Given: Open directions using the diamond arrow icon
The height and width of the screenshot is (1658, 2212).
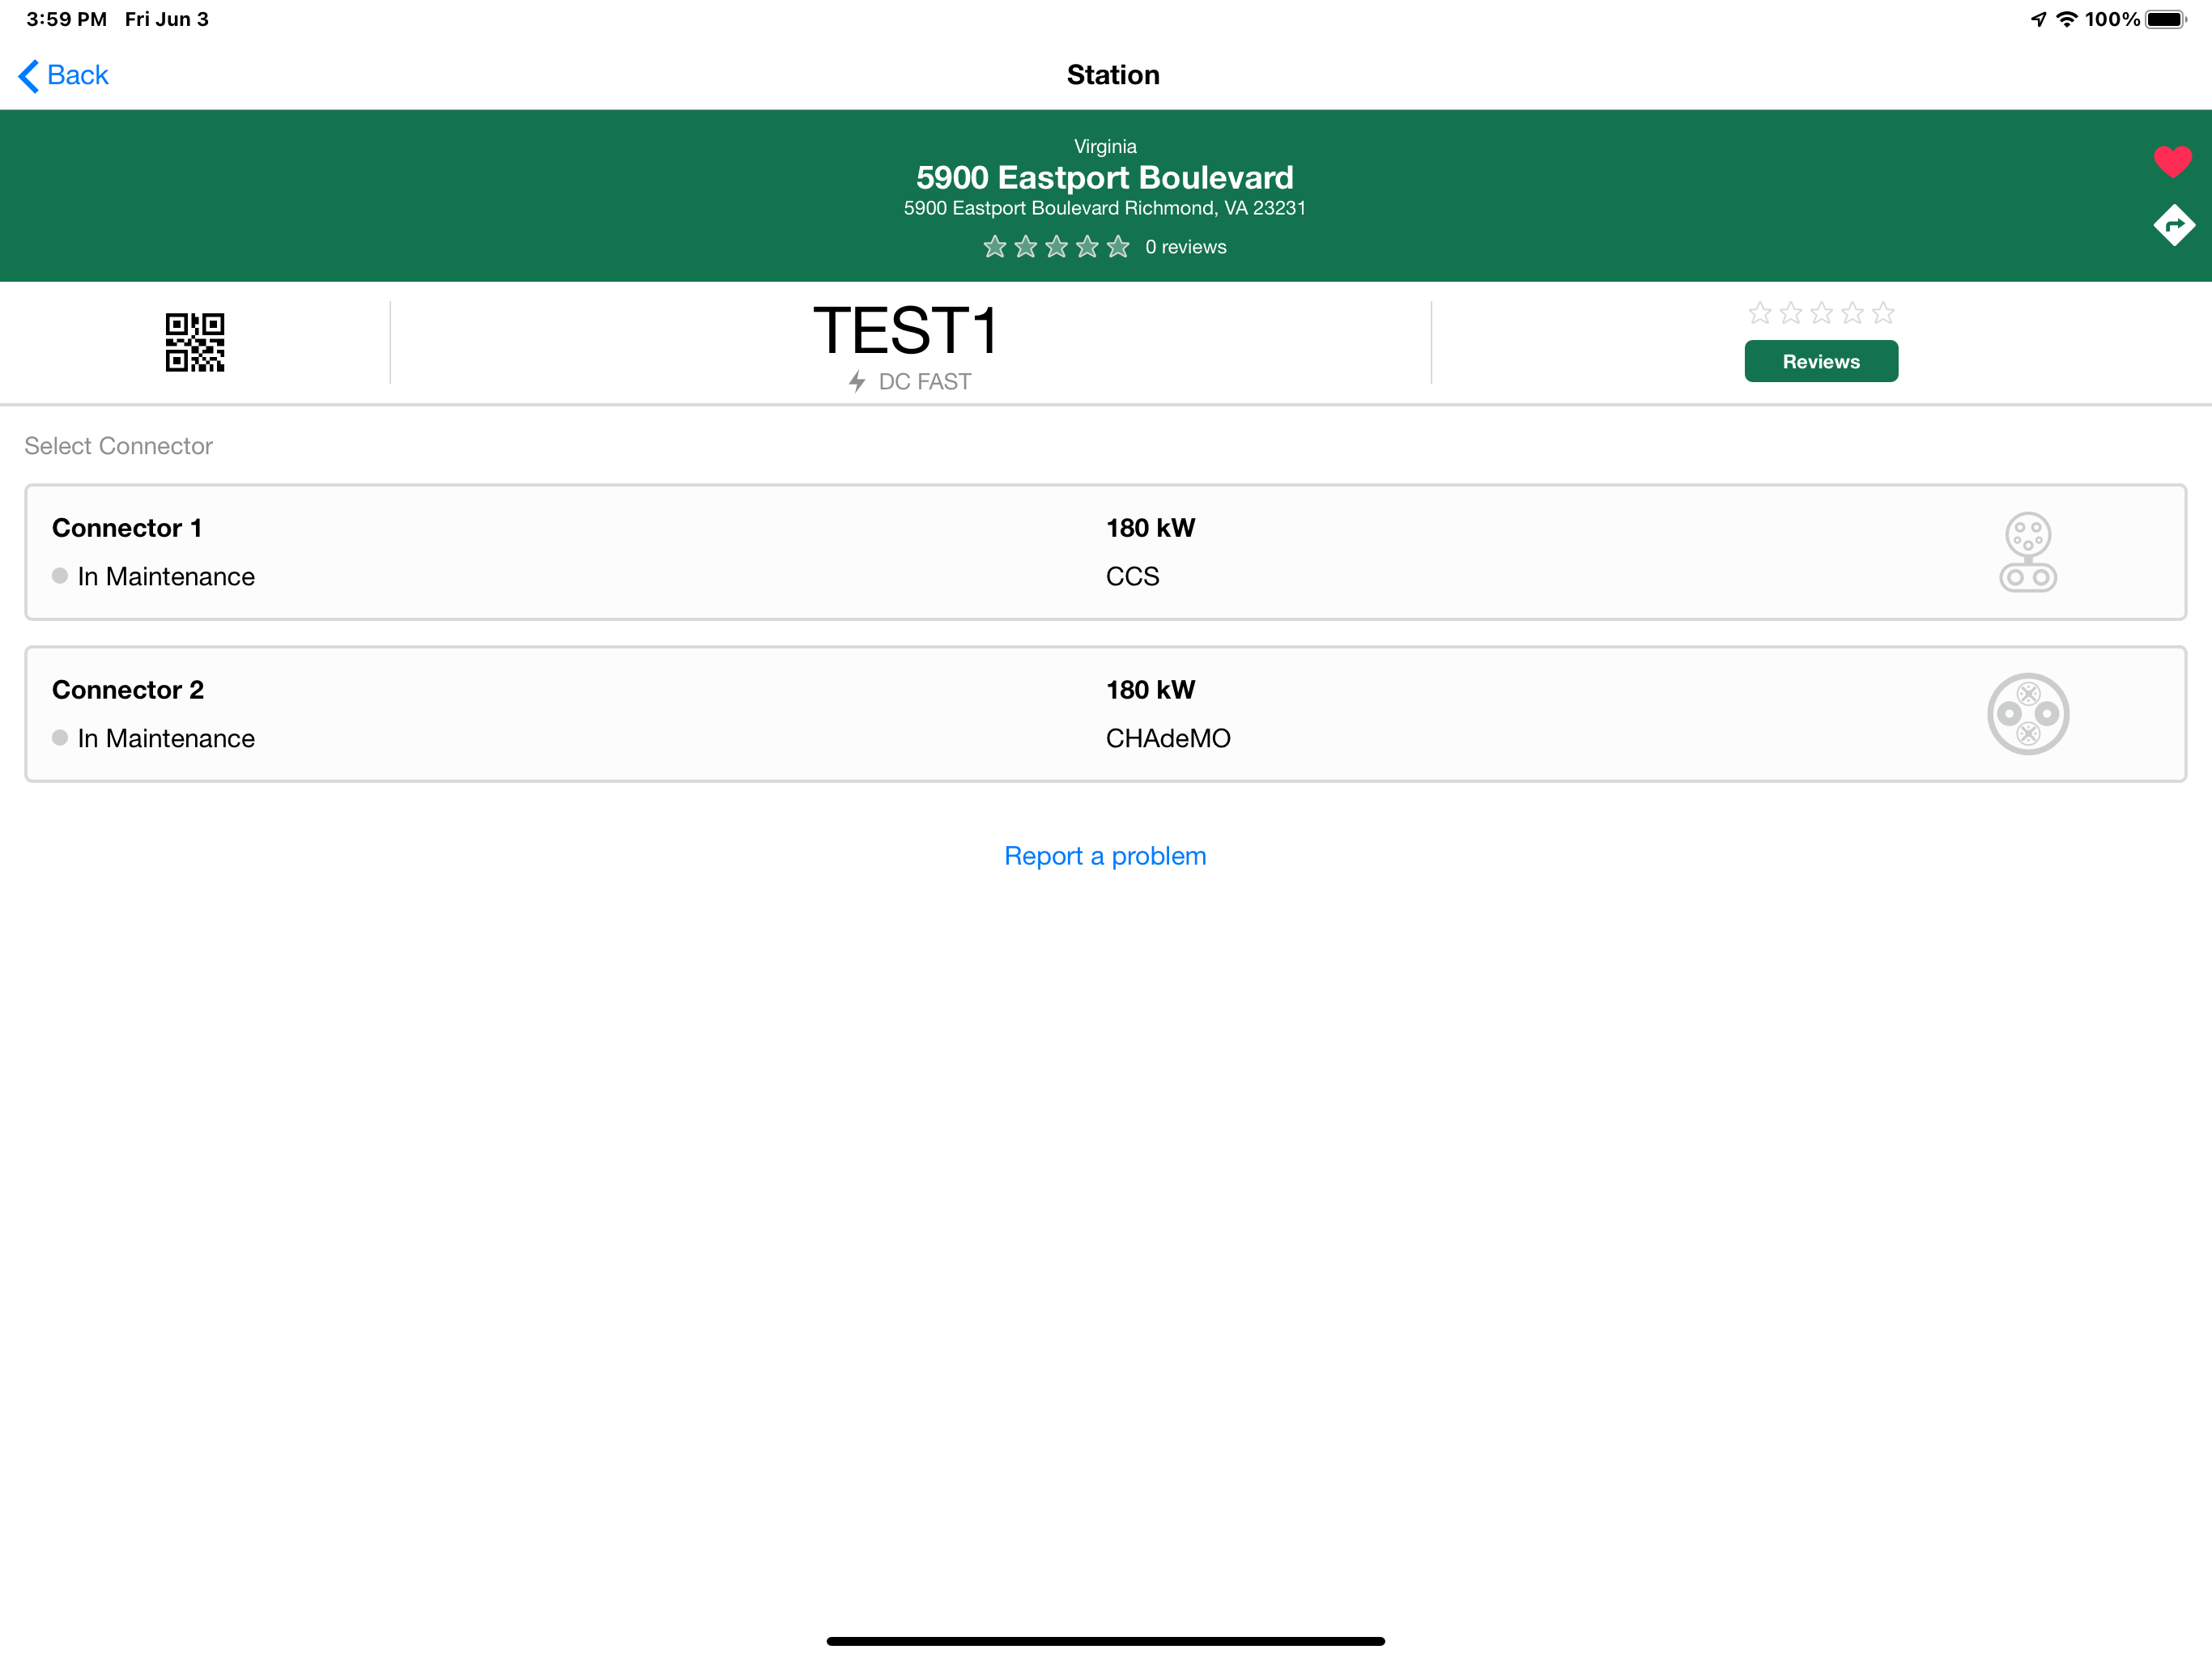Looking at the screenshot, I should click(x=2173, y=225).
